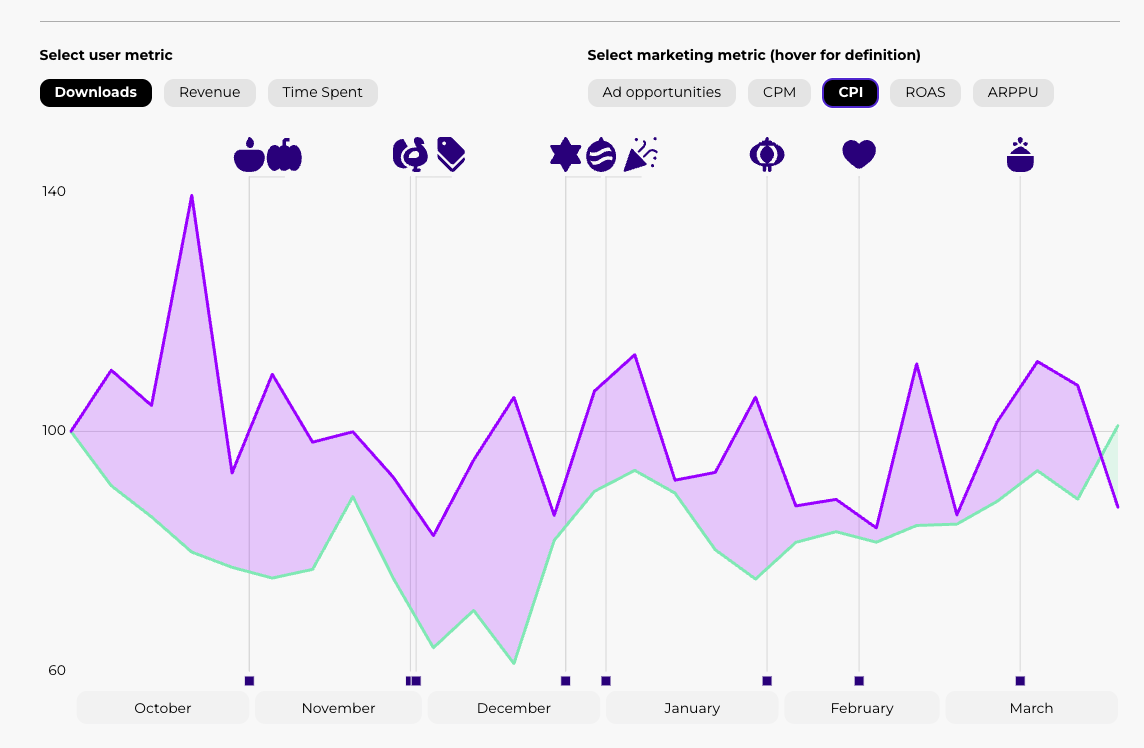1144x748 pixels.
Task: Switch marketing metric to CPM
Action: pyautogui.click(x=780, y=92)
